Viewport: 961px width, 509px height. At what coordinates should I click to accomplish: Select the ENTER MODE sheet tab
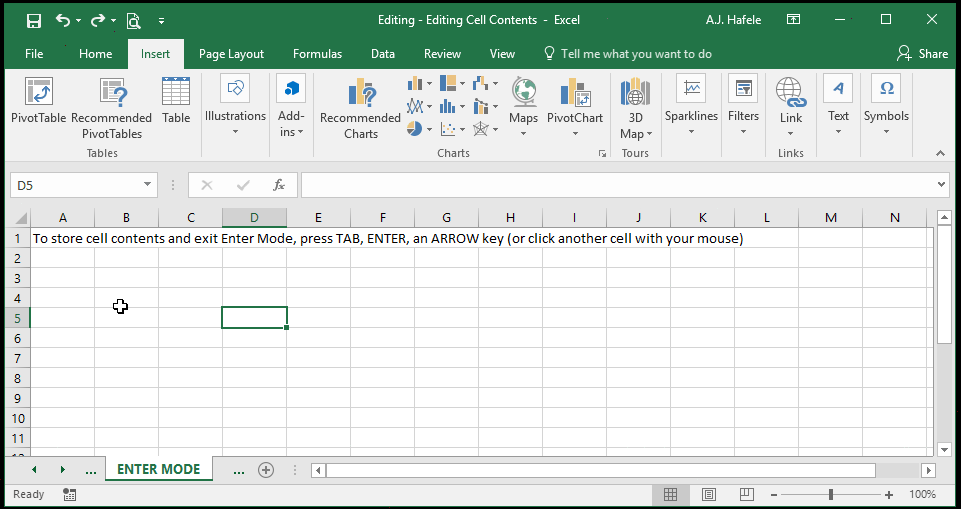pos(159,470)
